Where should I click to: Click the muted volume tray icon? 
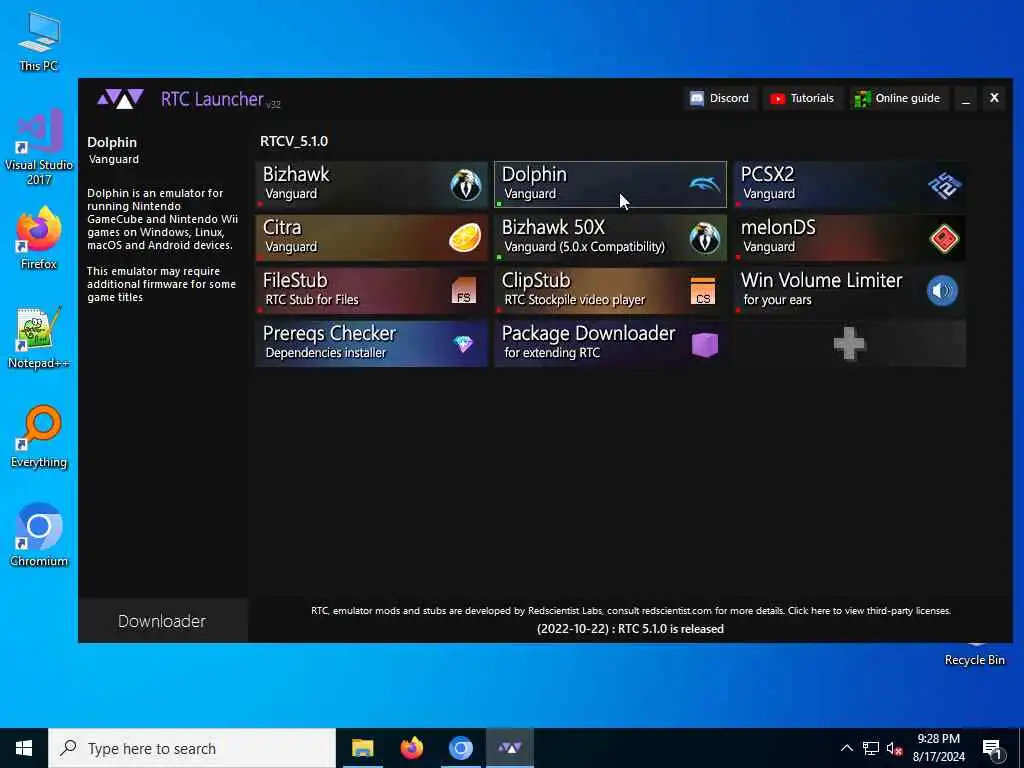coord(895,749)
